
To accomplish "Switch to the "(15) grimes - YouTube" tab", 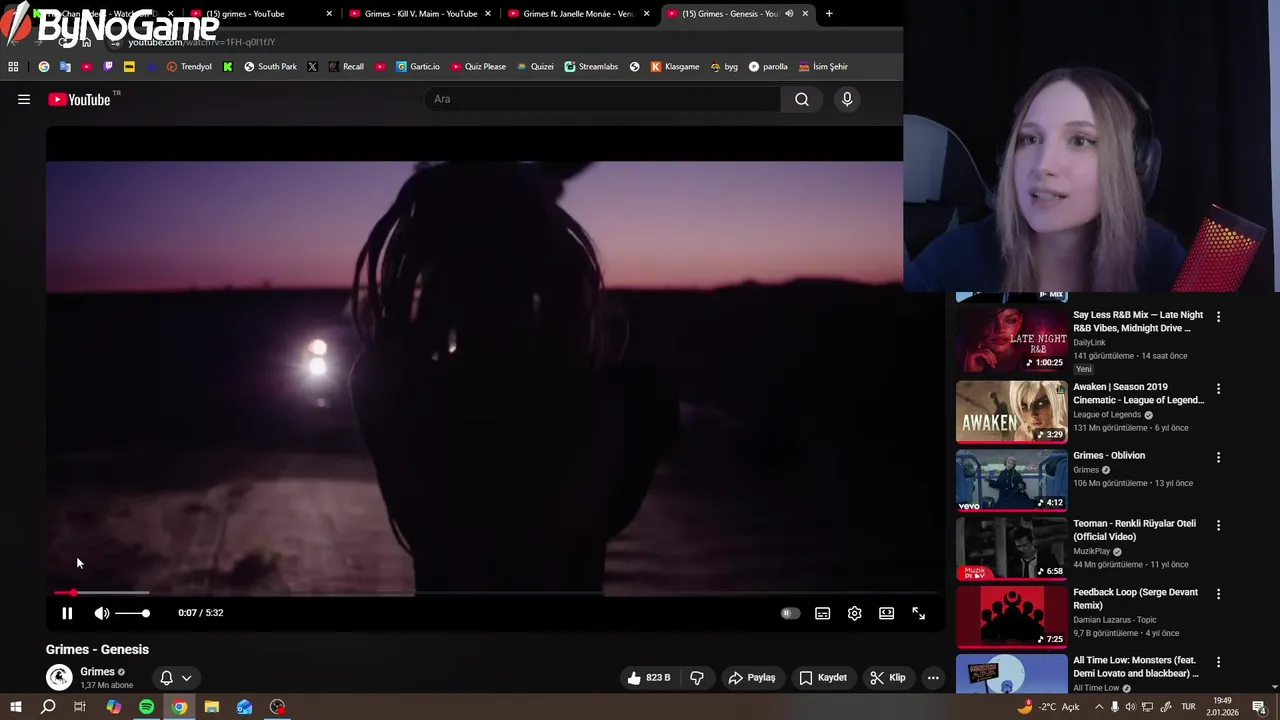I will pos(260,14).
